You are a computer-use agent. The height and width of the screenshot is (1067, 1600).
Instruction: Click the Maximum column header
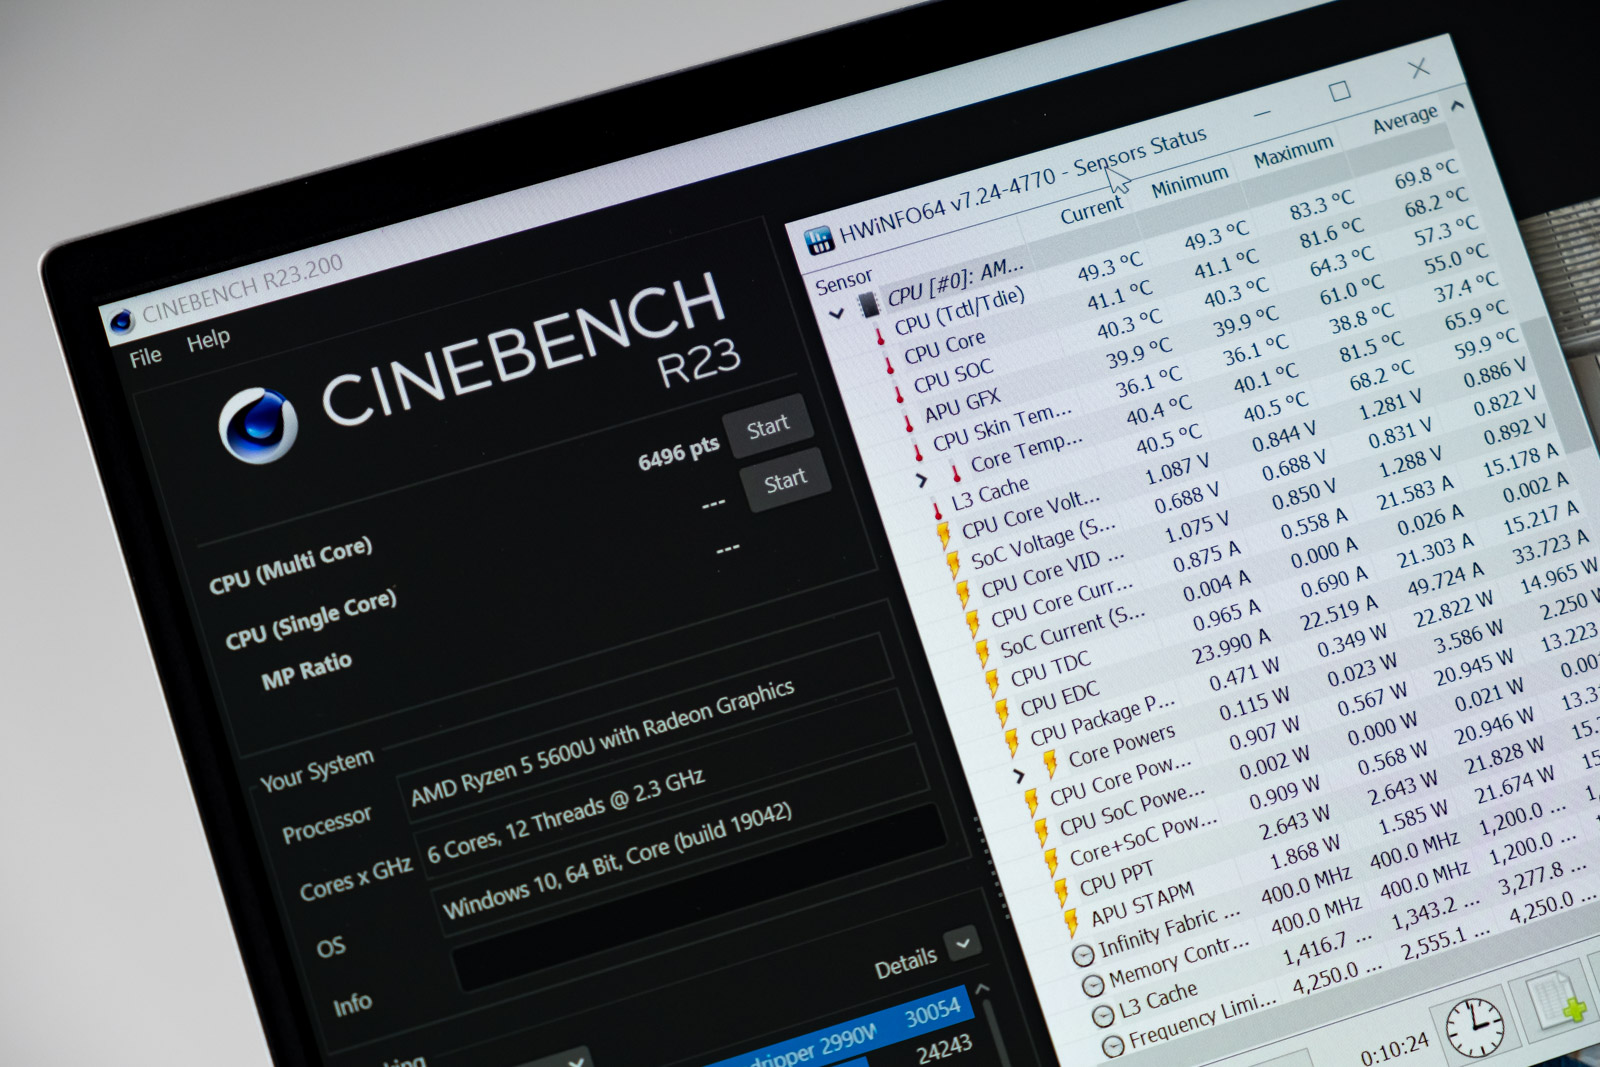pos(1294,152)
